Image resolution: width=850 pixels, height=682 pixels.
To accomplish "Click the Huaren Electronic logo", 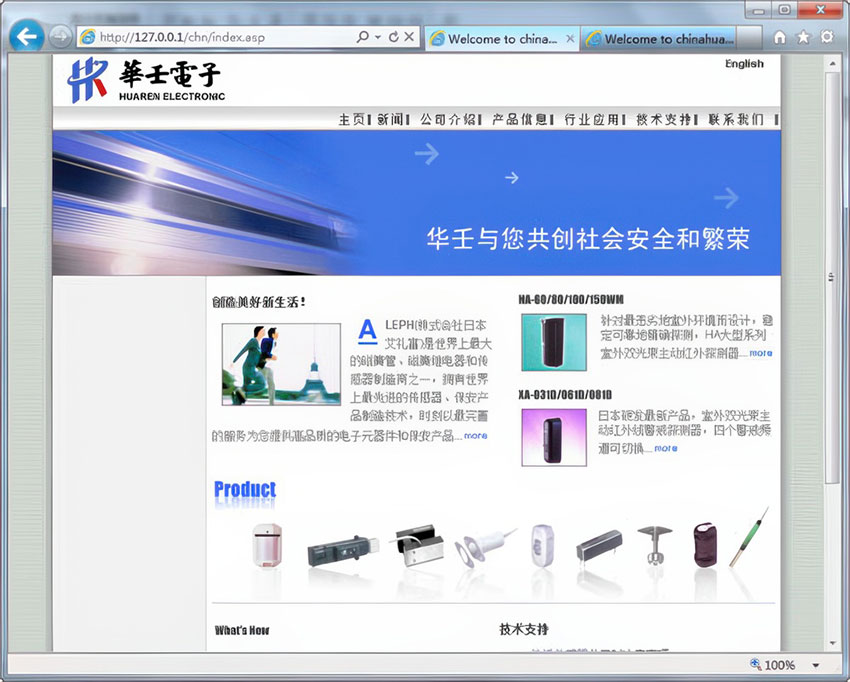I will point(145,81).
